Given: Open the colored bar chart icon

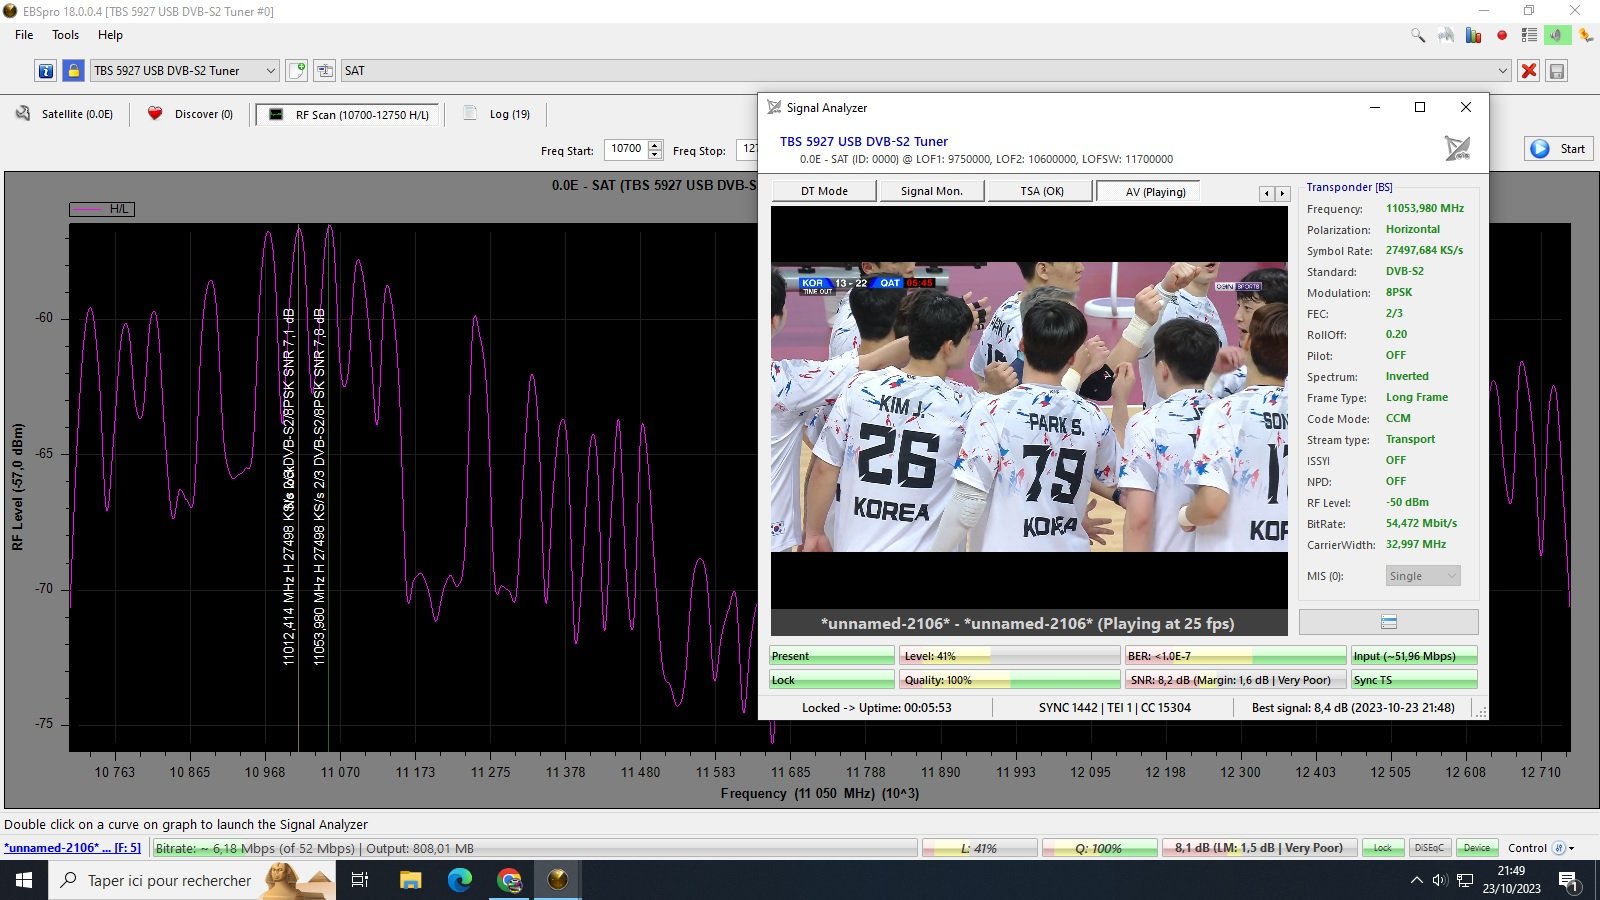Looking at the screenshot, I should point(1473,35).
